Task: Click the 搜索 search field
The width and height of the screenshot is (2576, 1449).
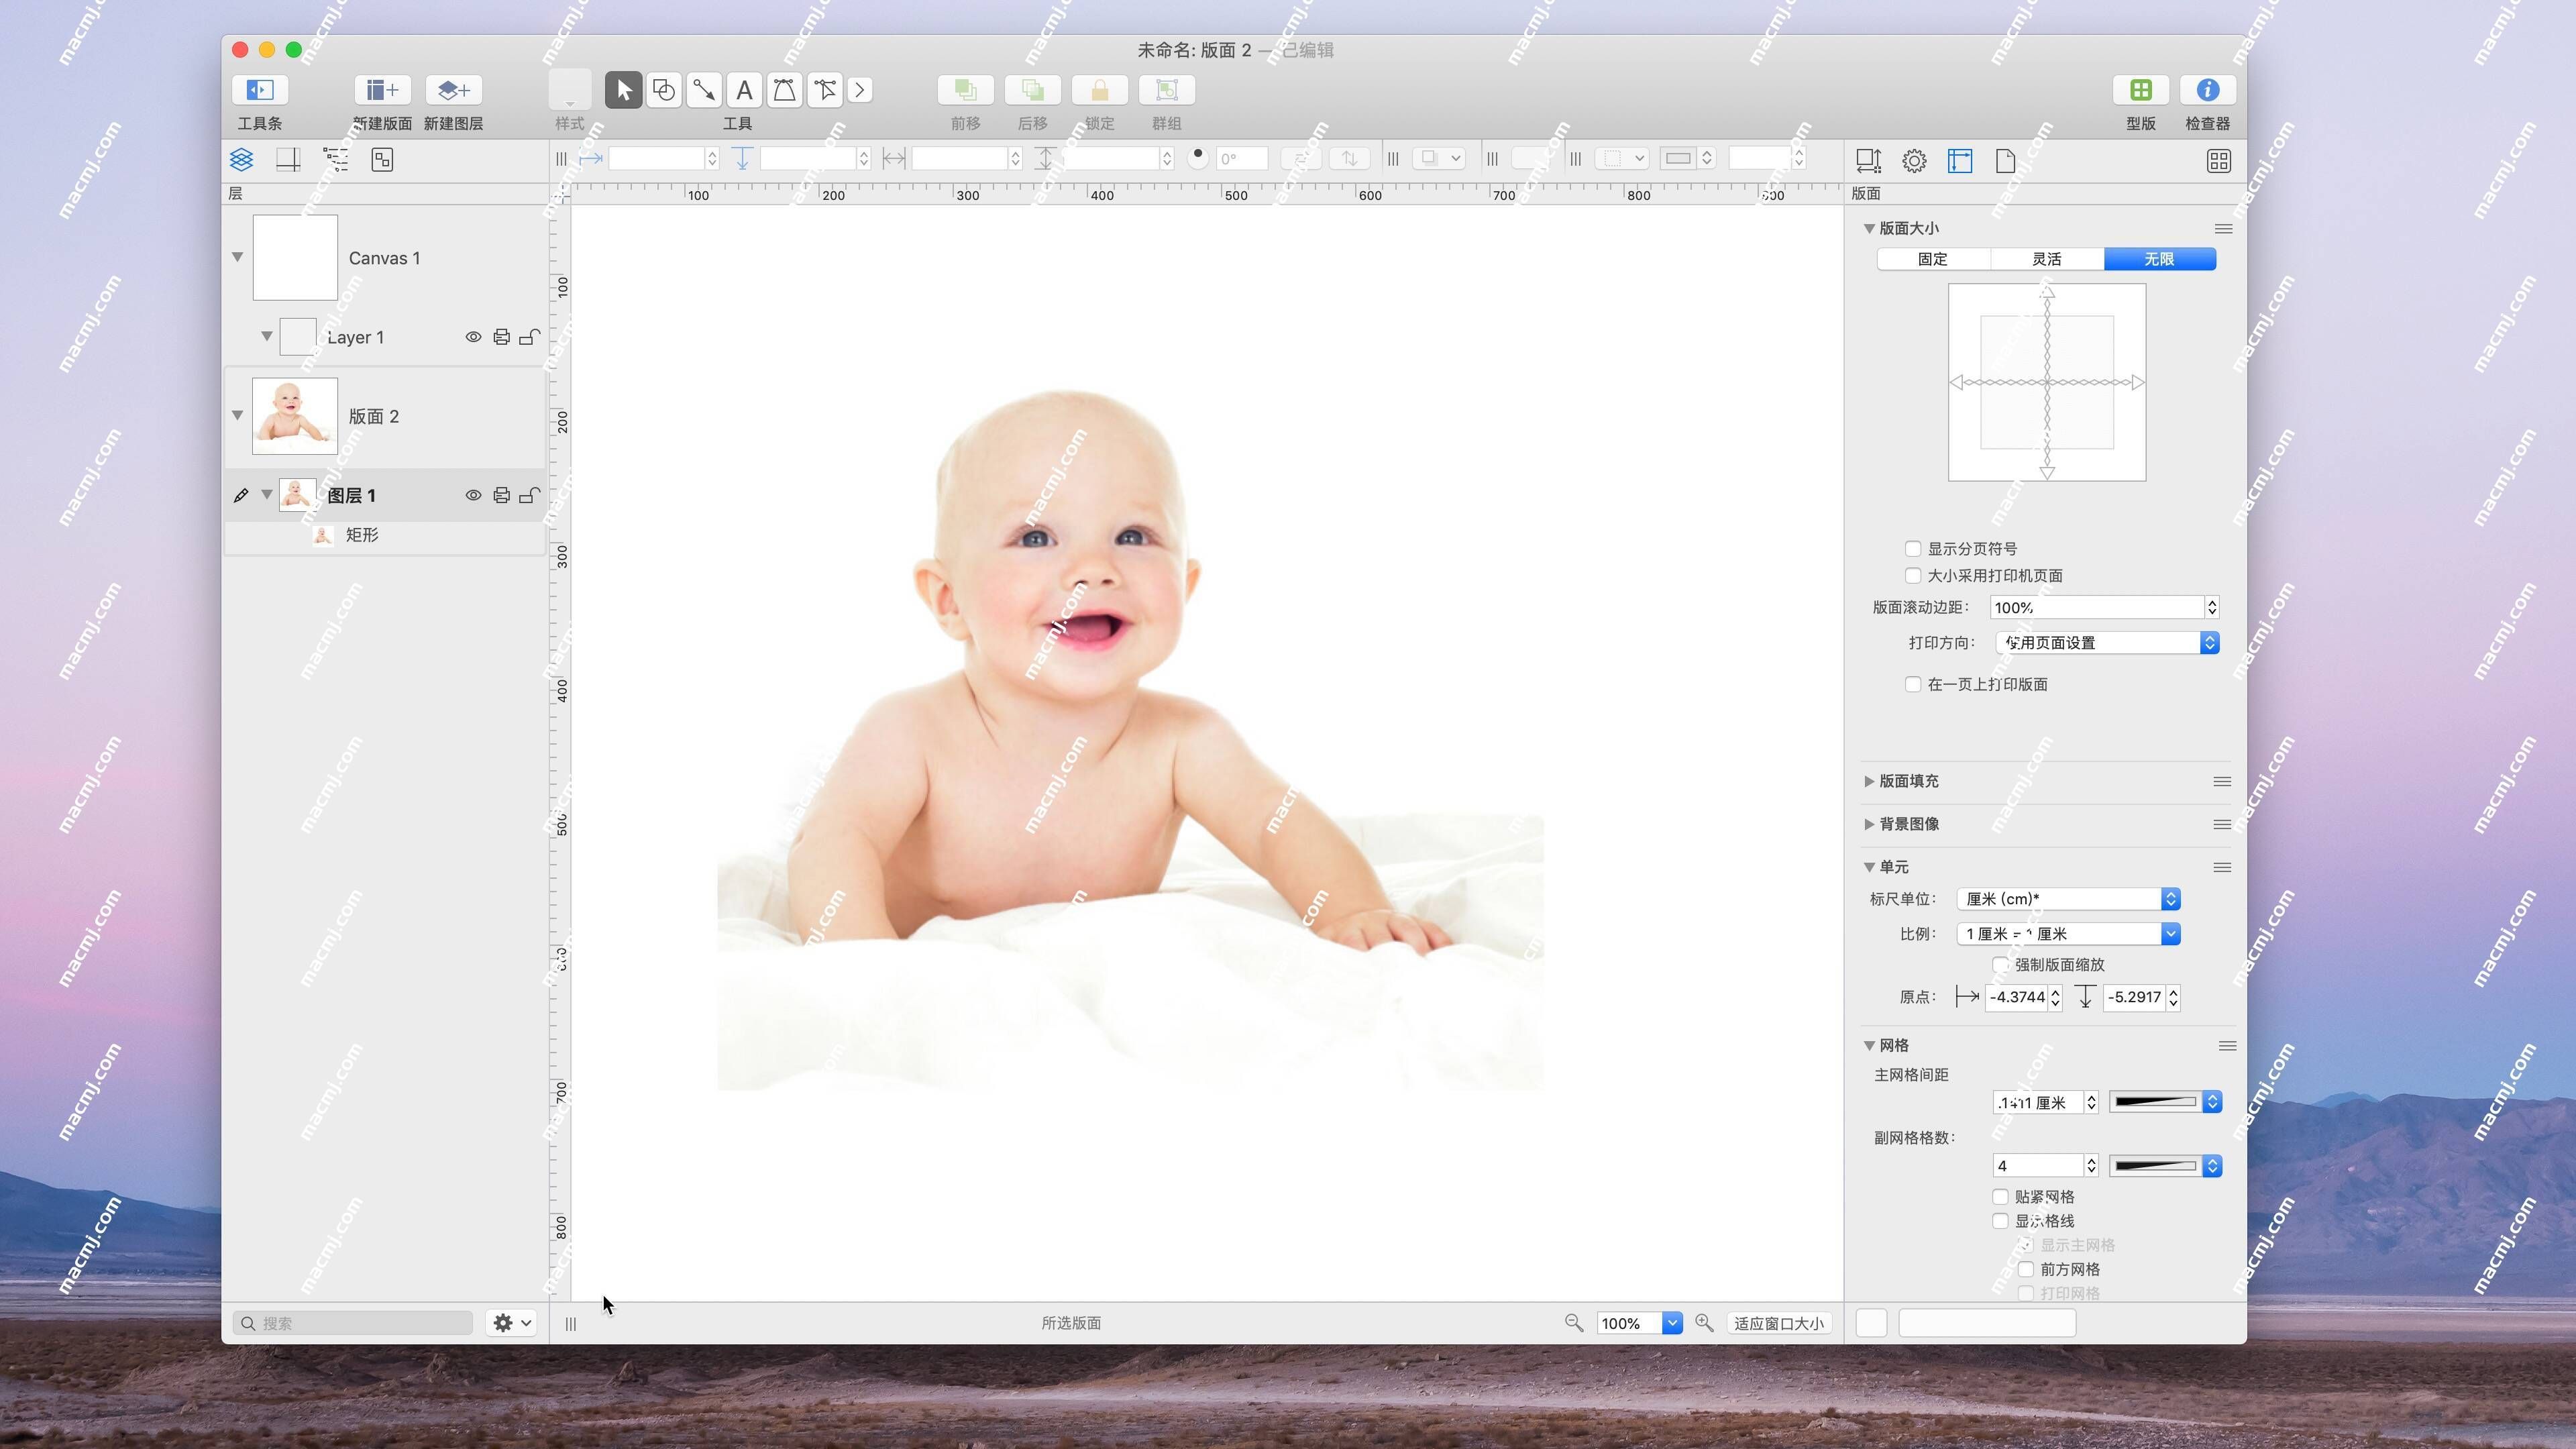Action: 353,1323
